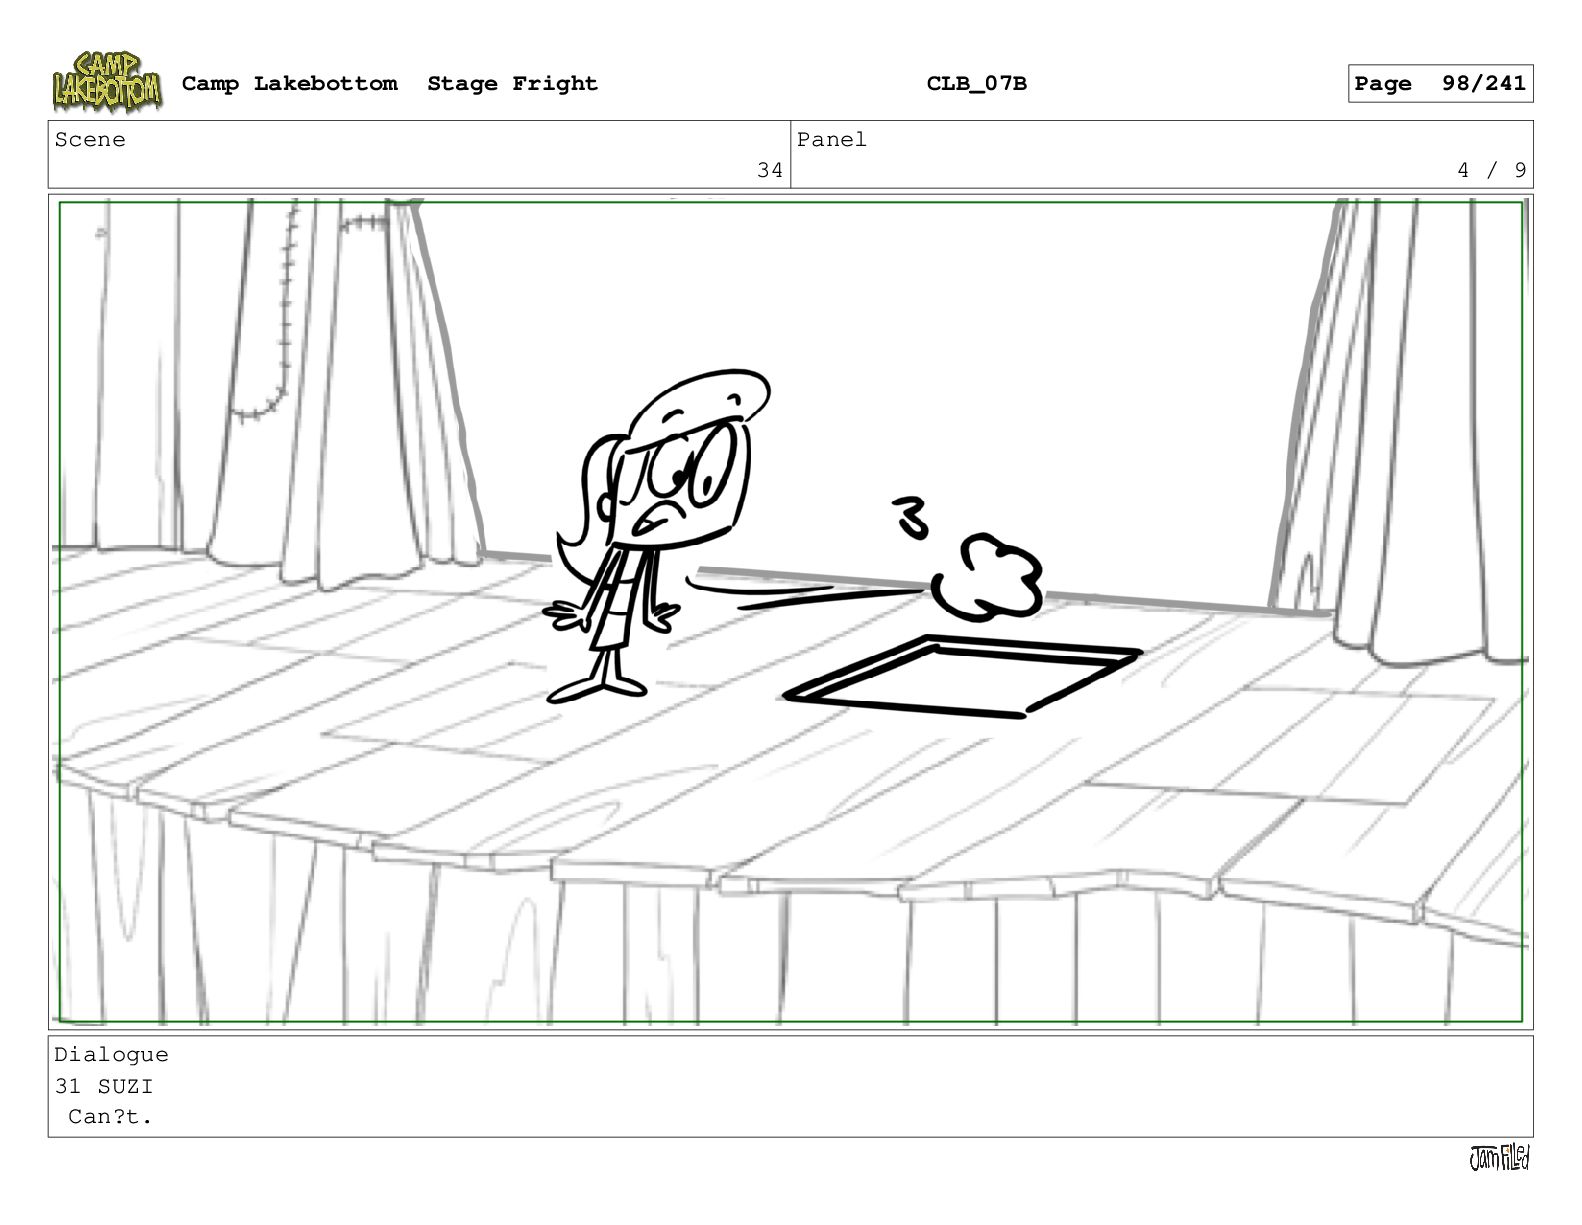Select the 'Camp Lakebottom' title text
This screenshot has width=1582, height=1225.
(x=289, y=84)
